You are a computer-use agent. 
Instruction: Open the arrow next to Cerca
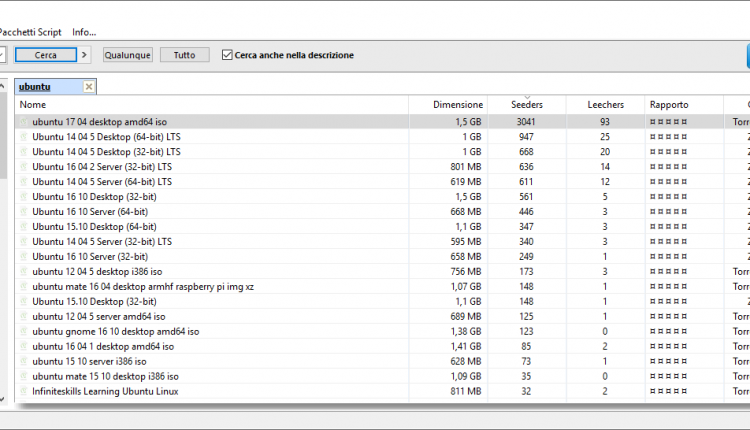pyautogui.click(x=84, y=55)
